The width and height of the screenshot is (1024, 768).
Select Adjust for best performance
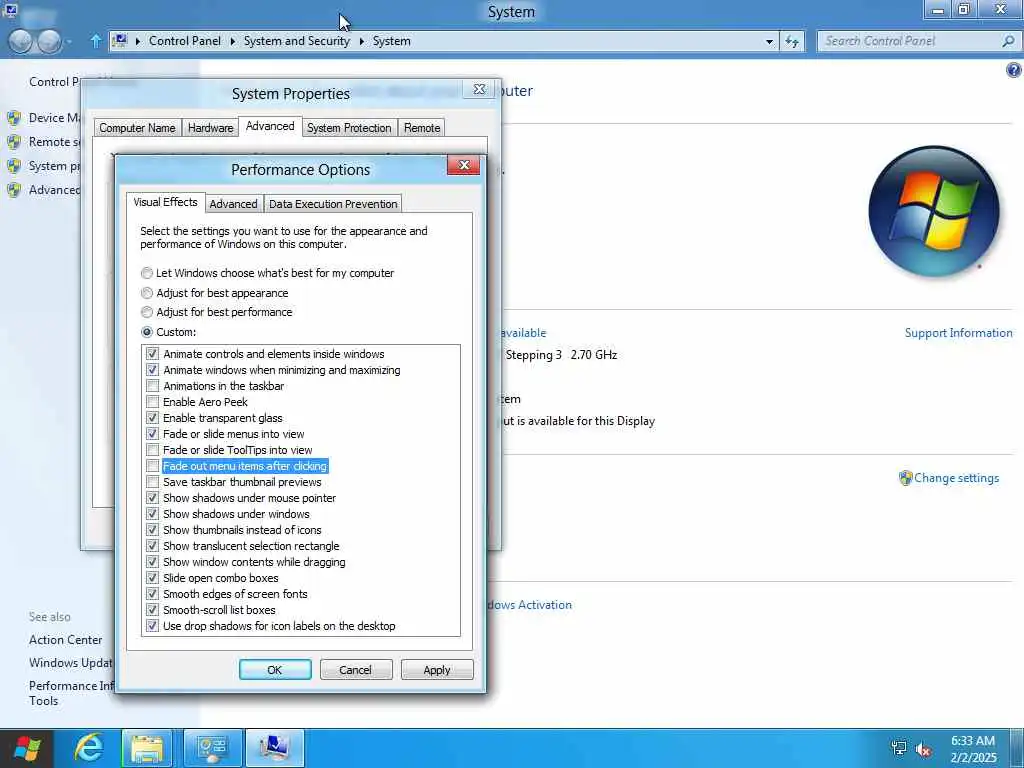pos(147,312)
